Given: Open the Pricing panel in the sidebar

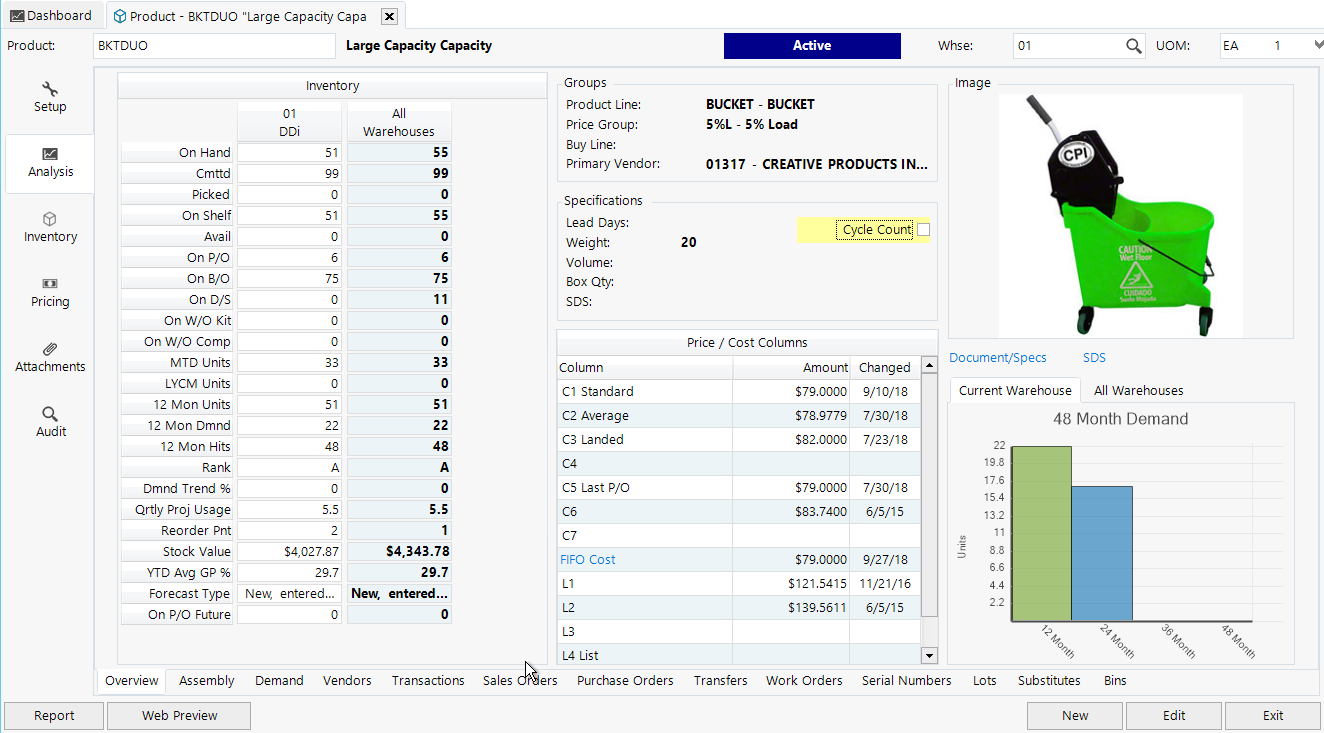Looking at the screenshot, I should click(49, 292).
